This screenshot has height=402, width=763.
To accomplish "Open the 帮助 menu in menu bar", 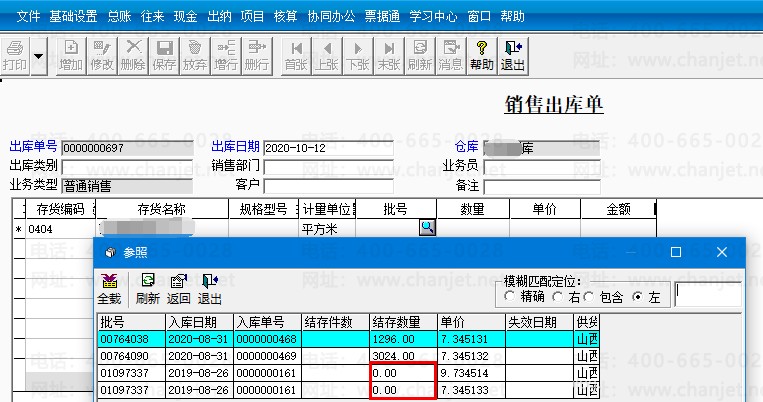I will [x=512, y=17].
